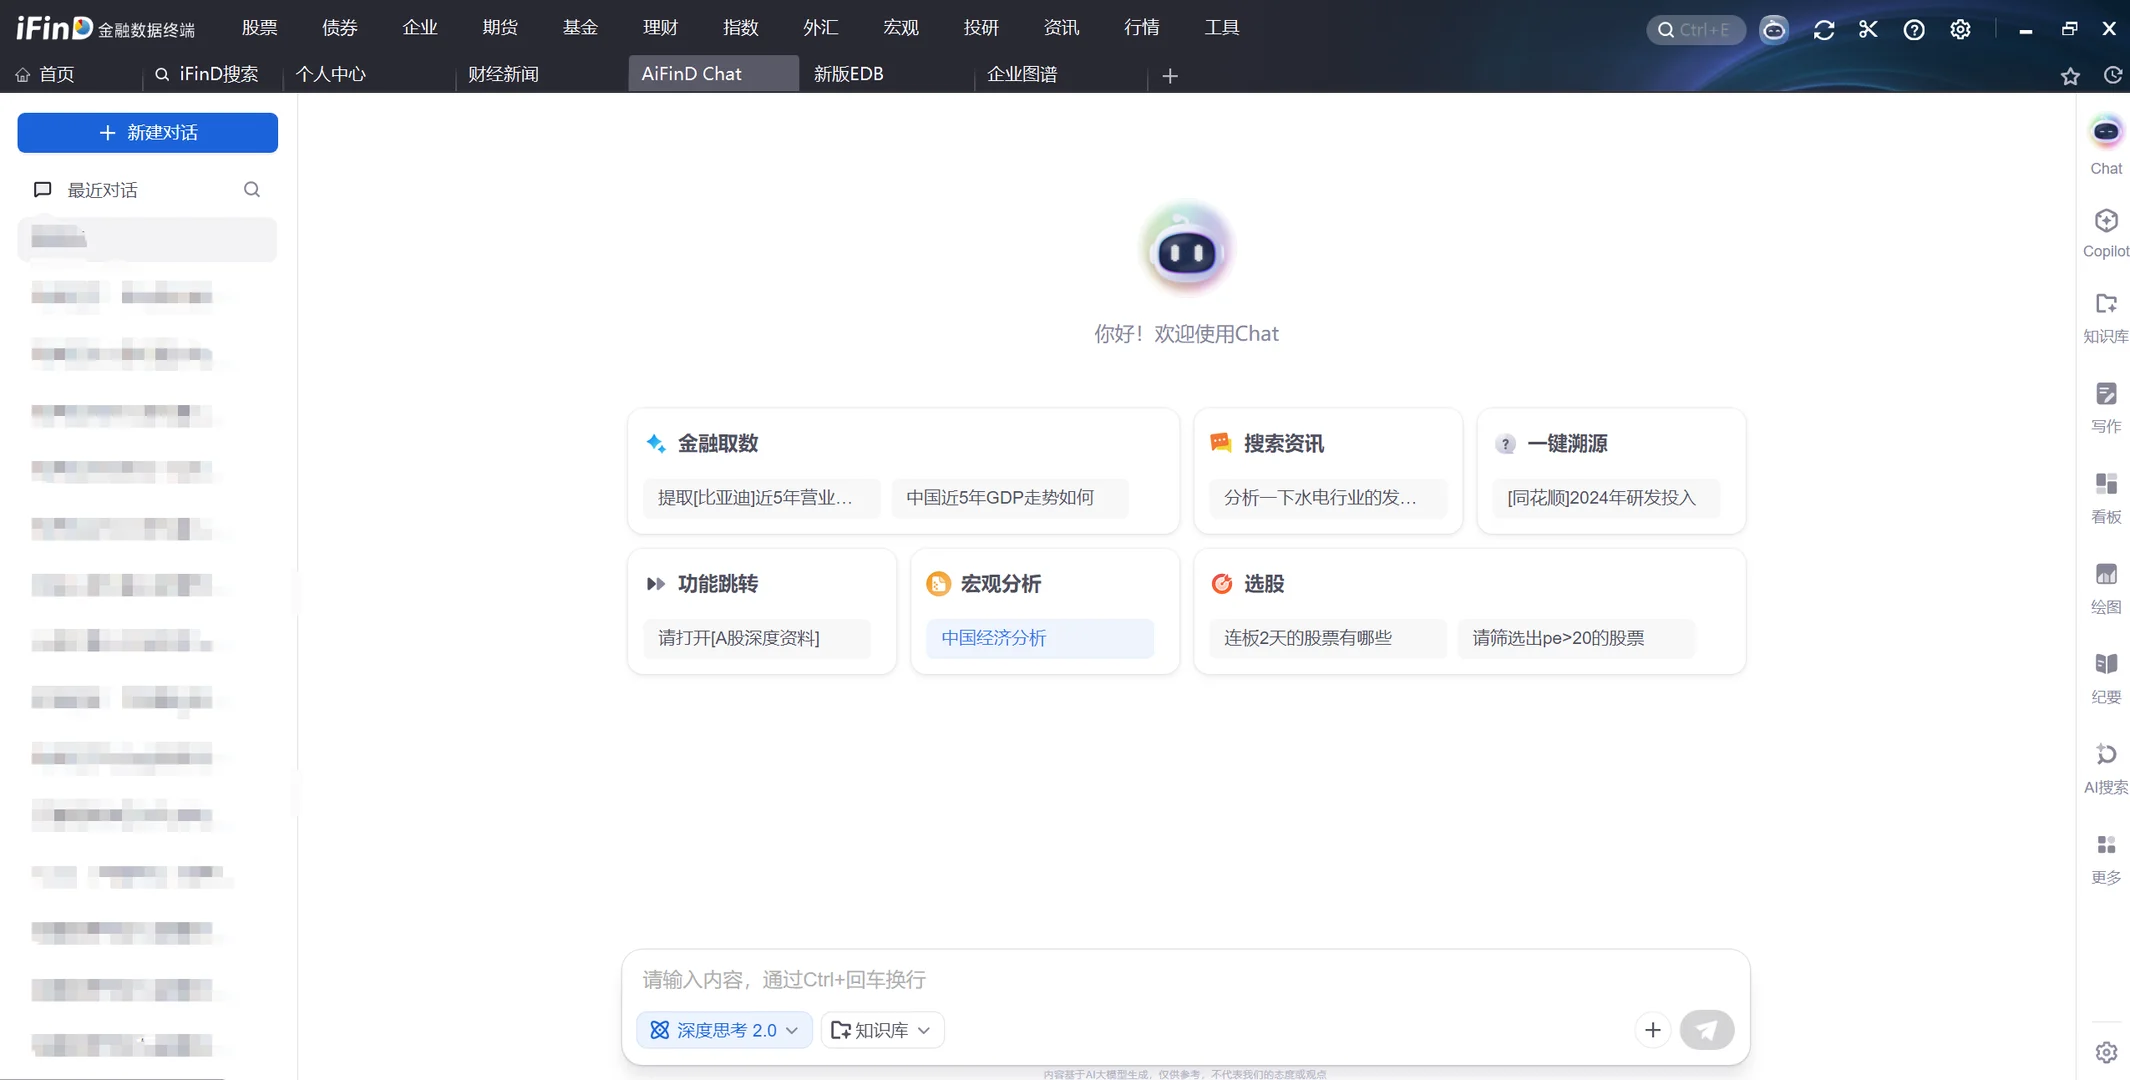This screenshot has width=2130, height=1080.
Task: Expand 更多 options in the sidebar
Action: point(2105,857)
